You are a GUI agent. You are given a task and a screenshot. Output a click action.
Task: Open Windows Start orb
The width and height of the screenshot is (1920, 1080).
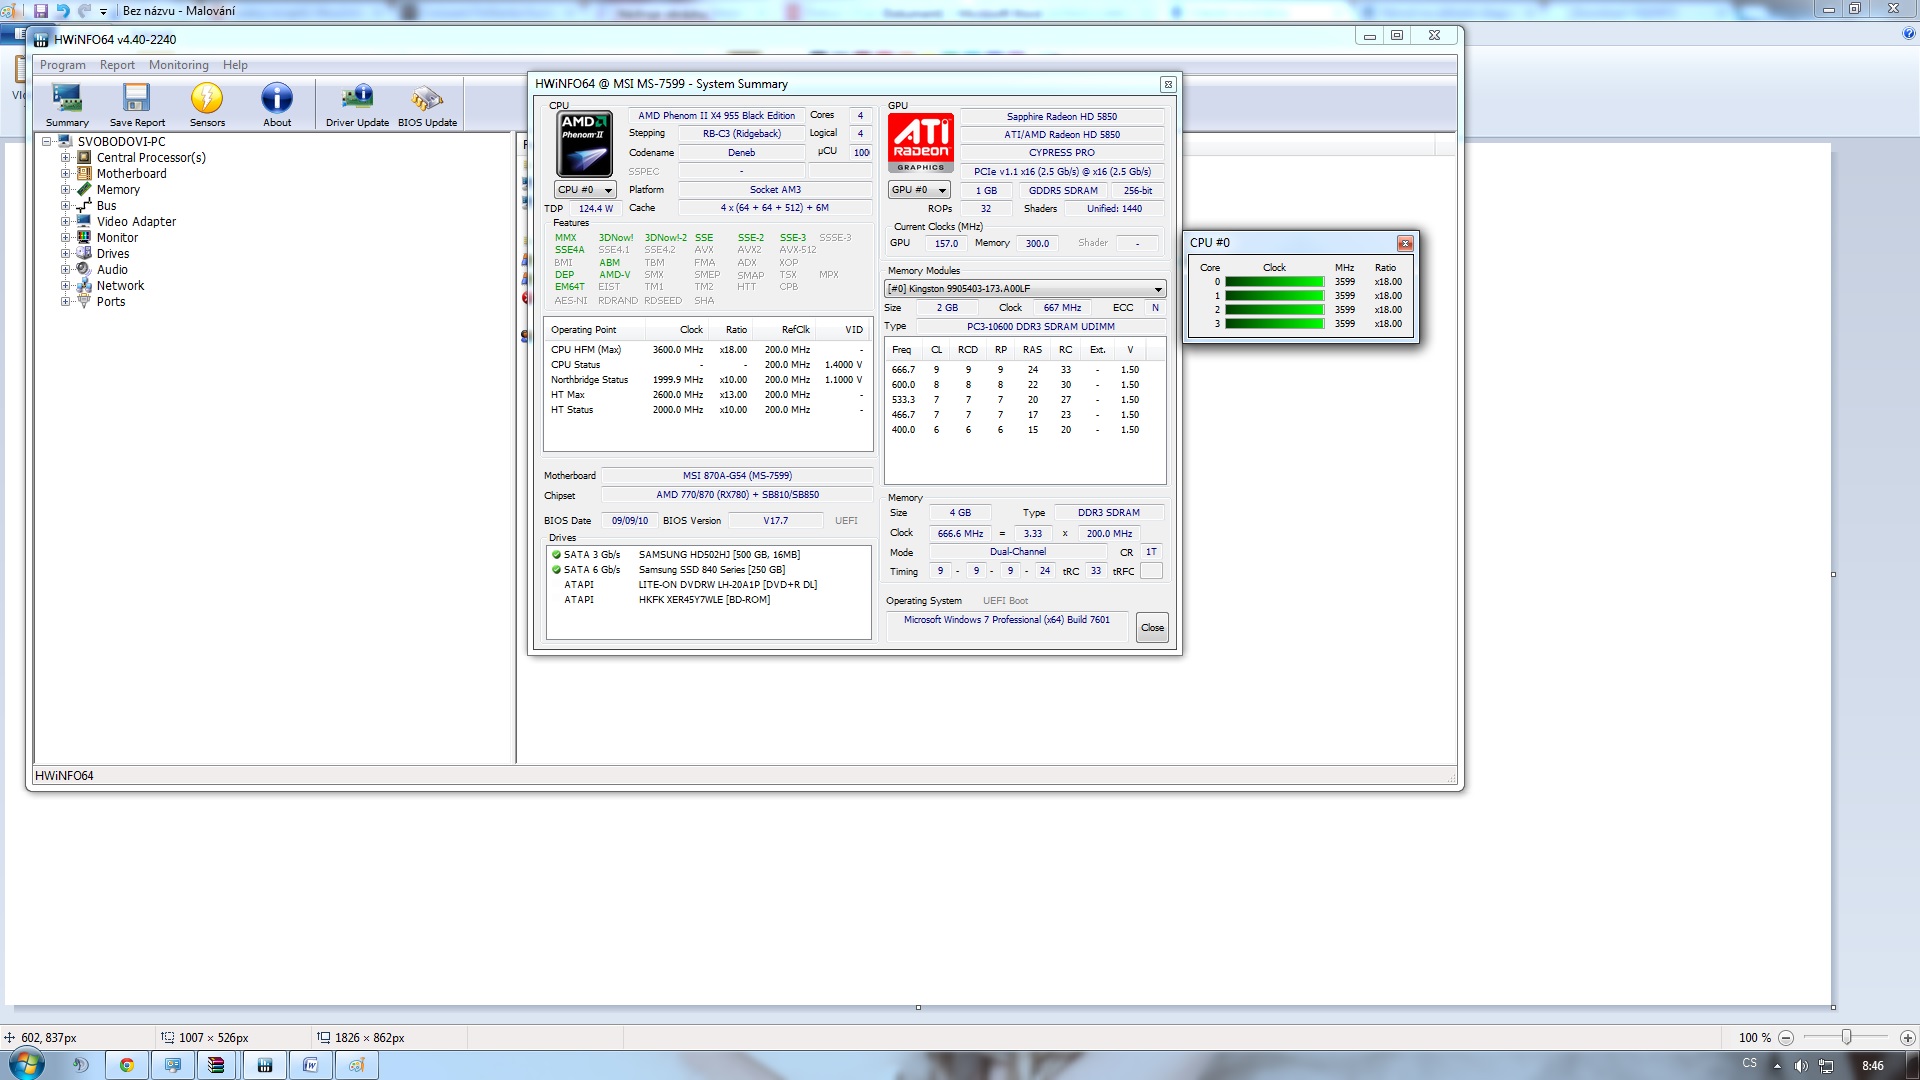[x=27, y=1064]
